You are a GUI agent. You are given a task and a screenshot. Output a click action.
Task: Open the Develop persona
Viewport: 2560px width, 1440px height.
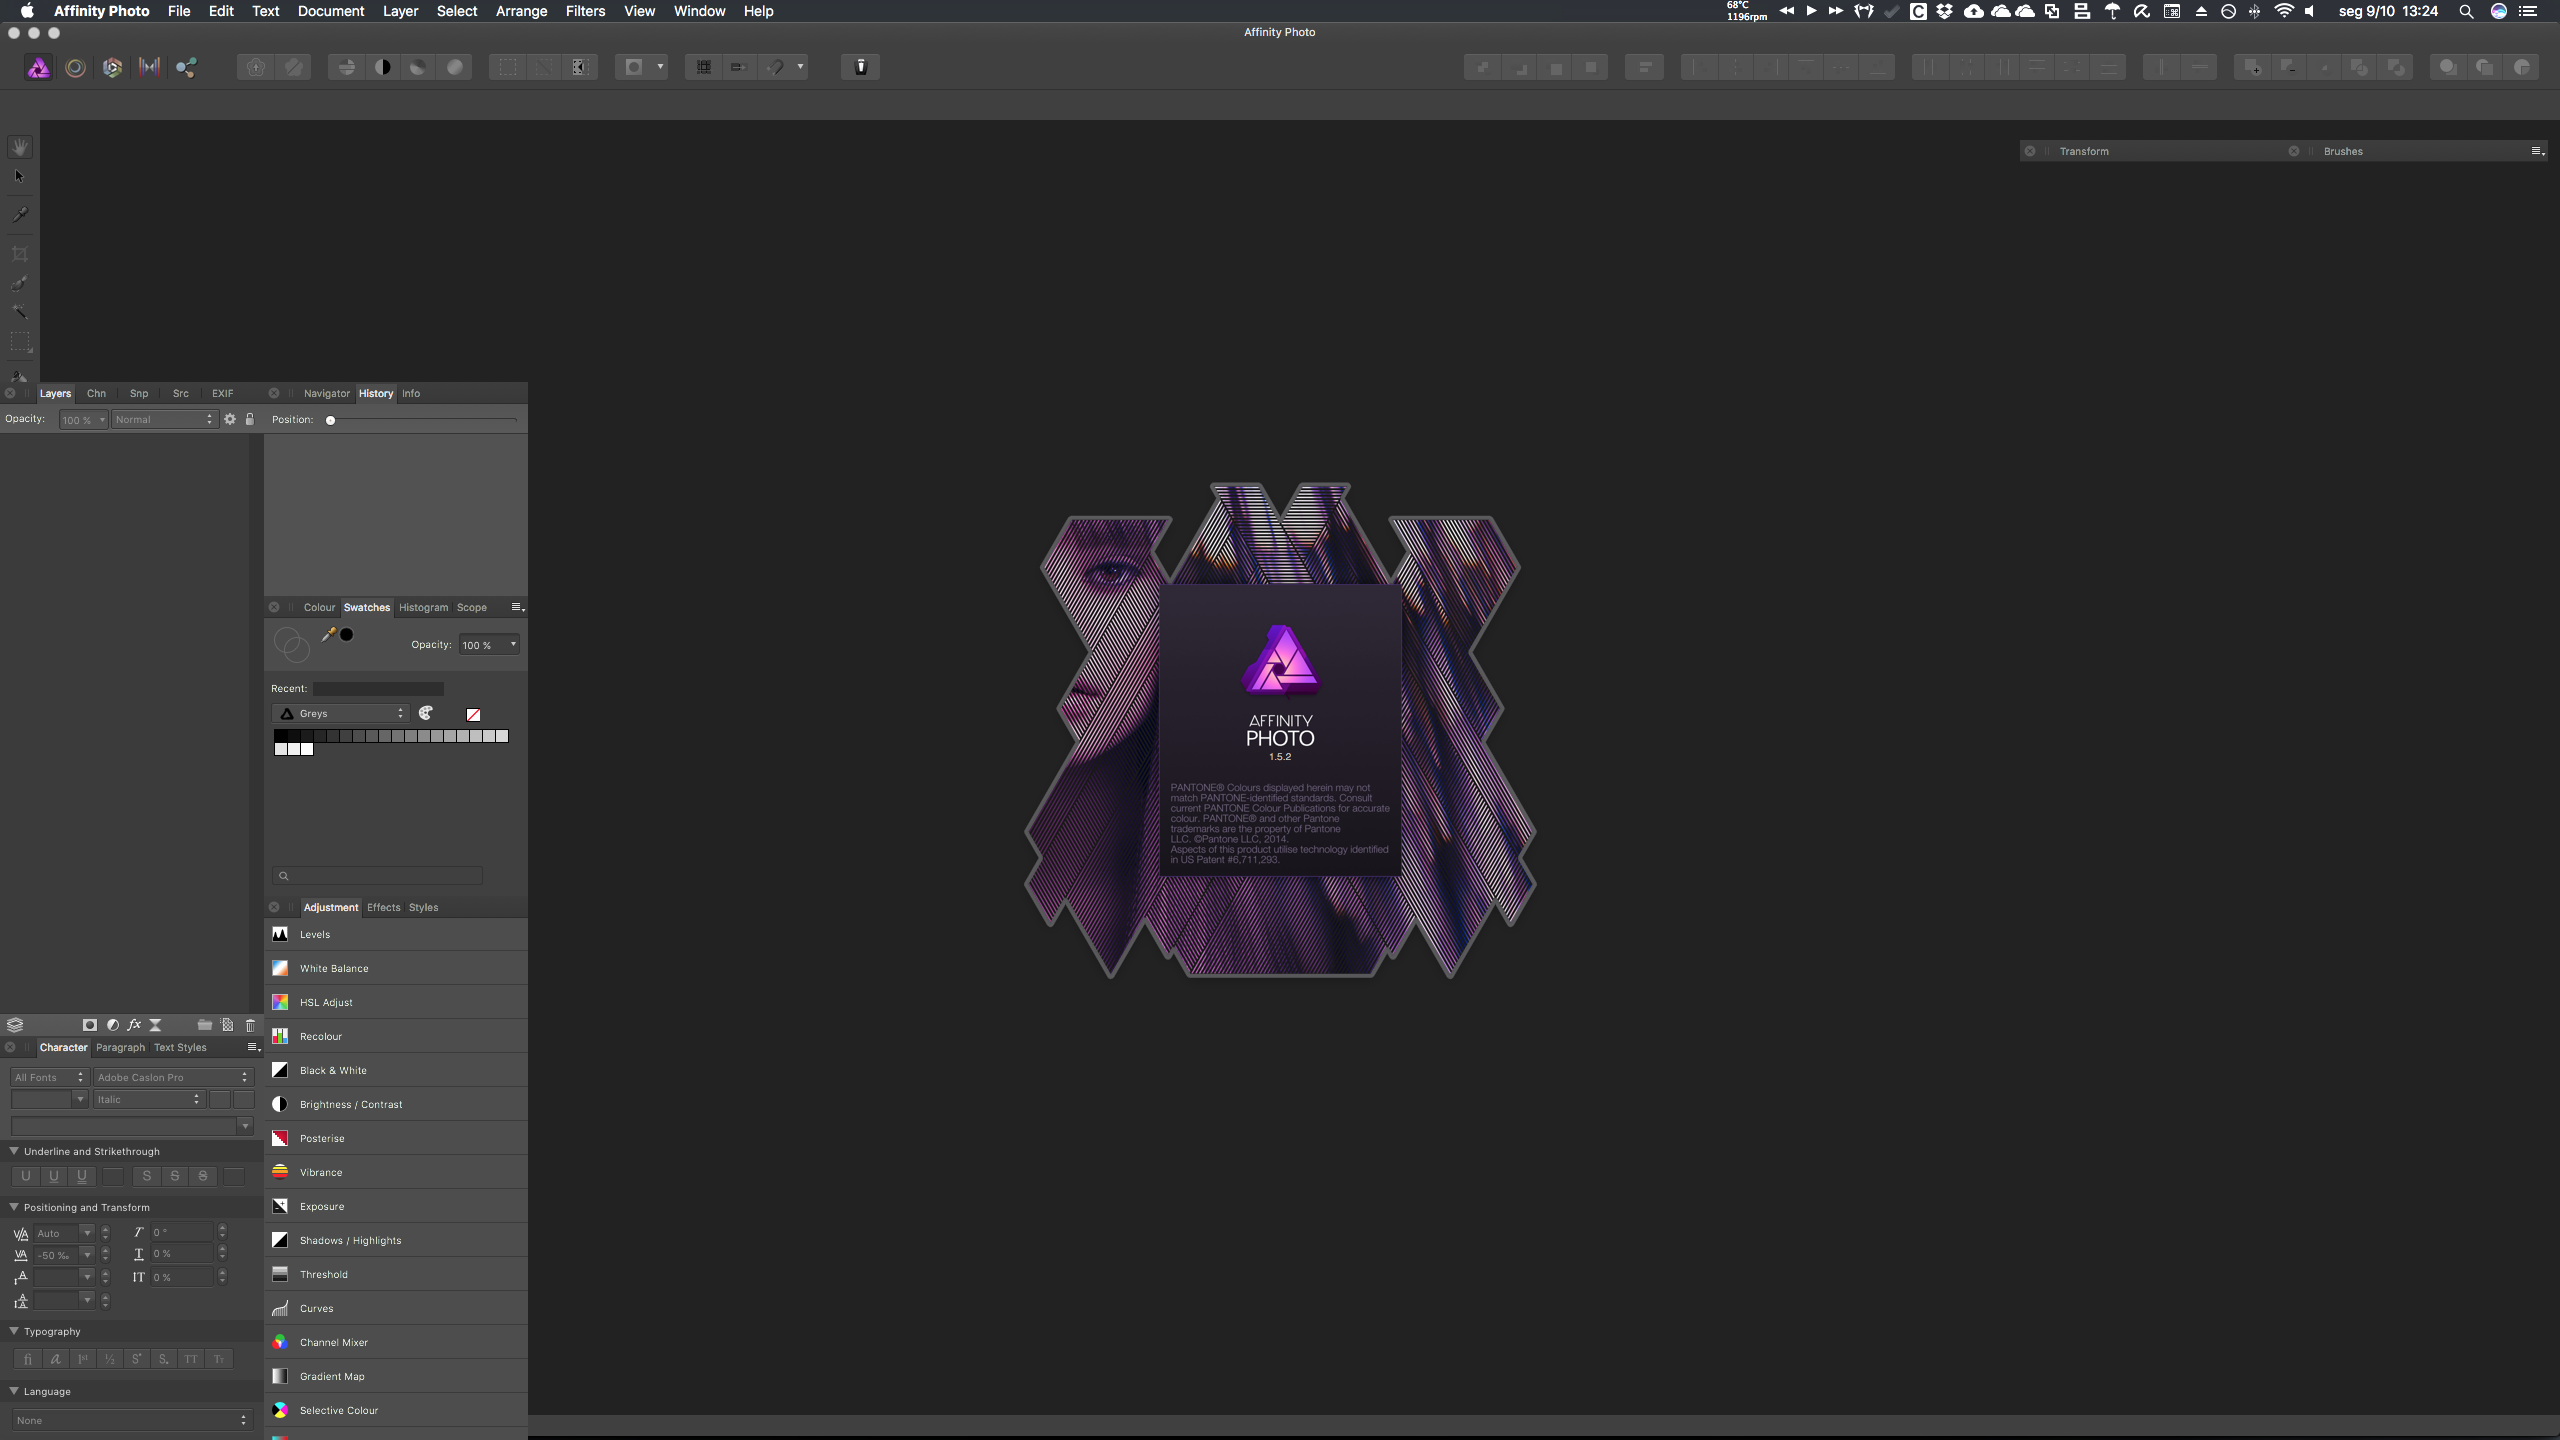point(112,67)
